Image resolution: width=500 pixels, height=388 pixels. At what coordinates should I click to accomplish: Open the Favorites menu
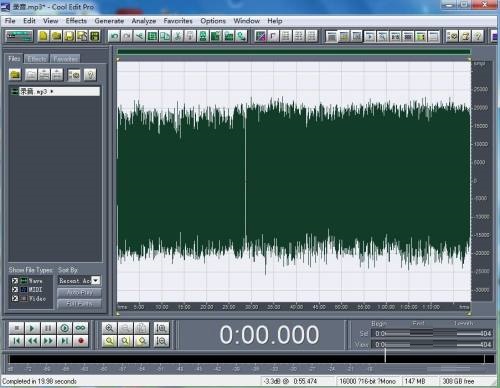pos(178,21)
